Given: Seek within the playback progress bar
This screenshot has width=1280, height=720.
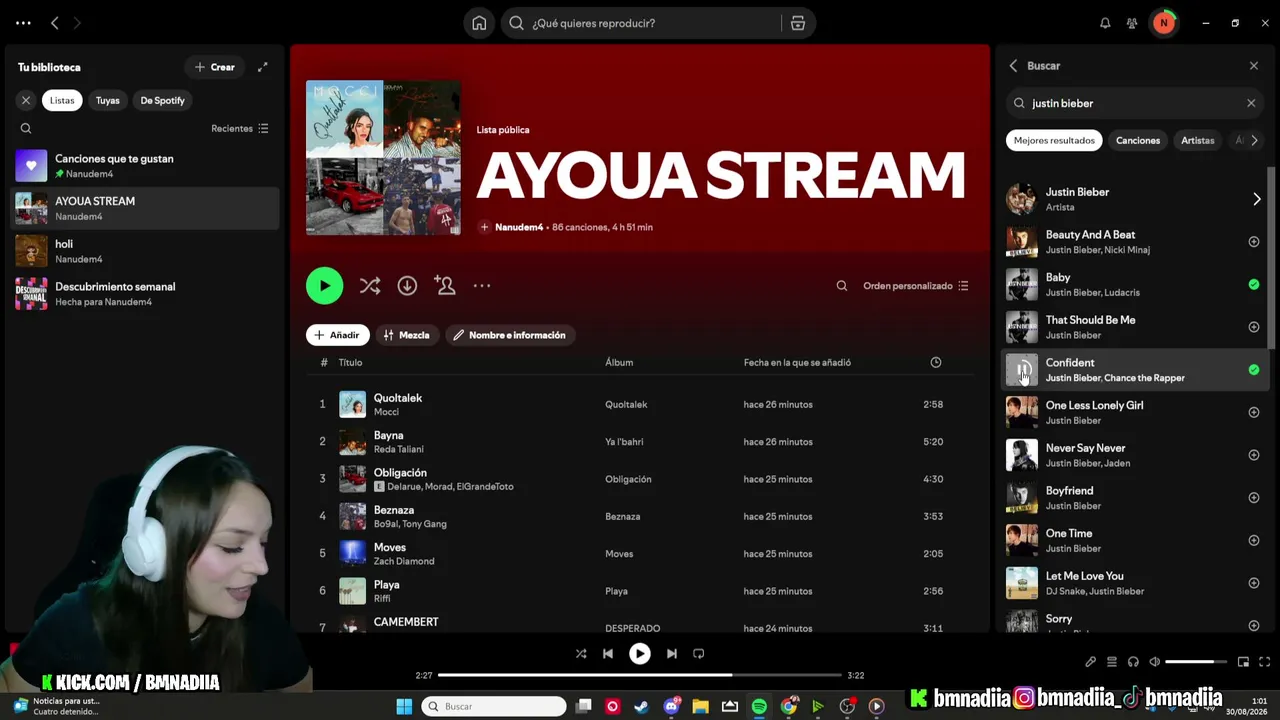Looking at the screenshot, I should click(x=640, y=675).
